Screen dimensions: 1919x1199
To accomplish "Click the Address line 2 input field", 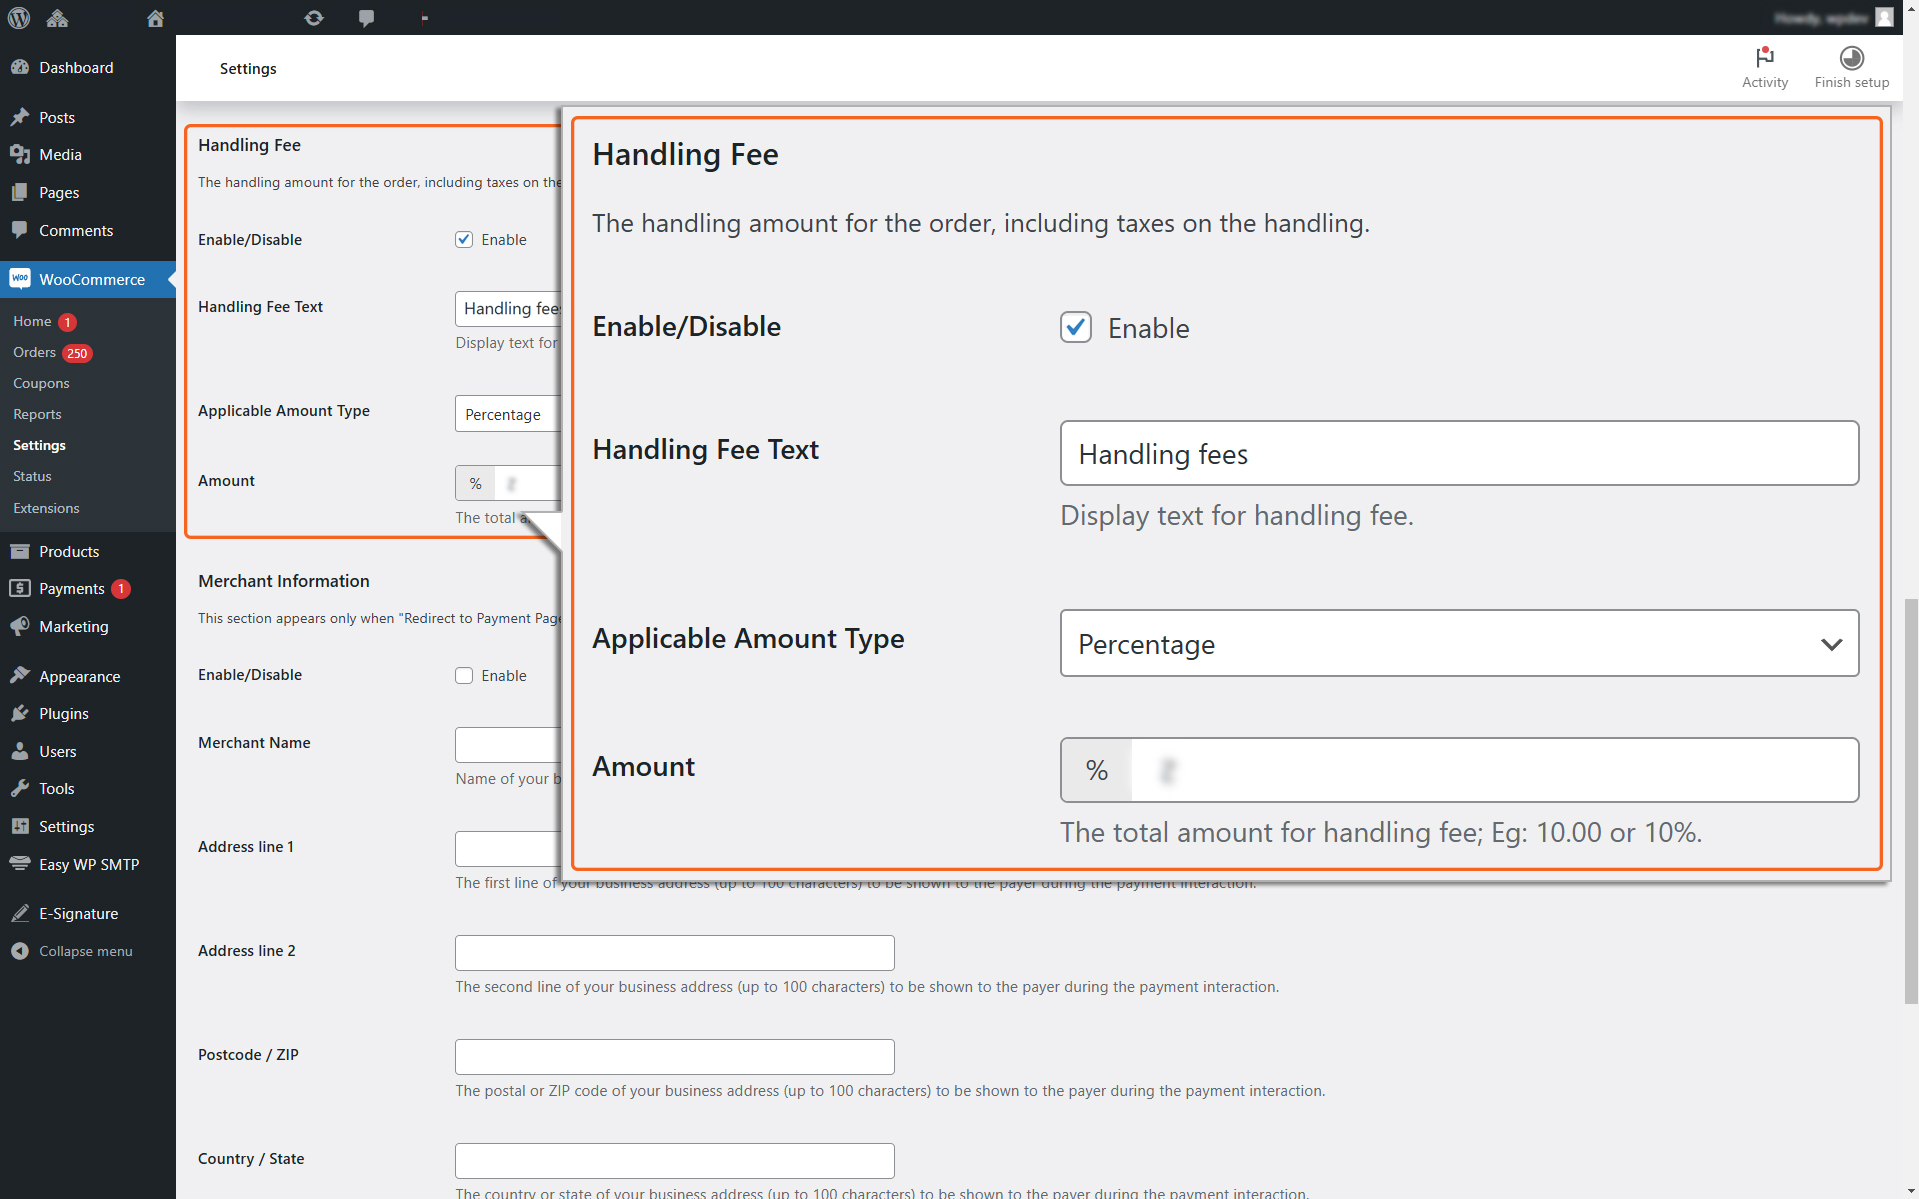I will tap(675, 953).
